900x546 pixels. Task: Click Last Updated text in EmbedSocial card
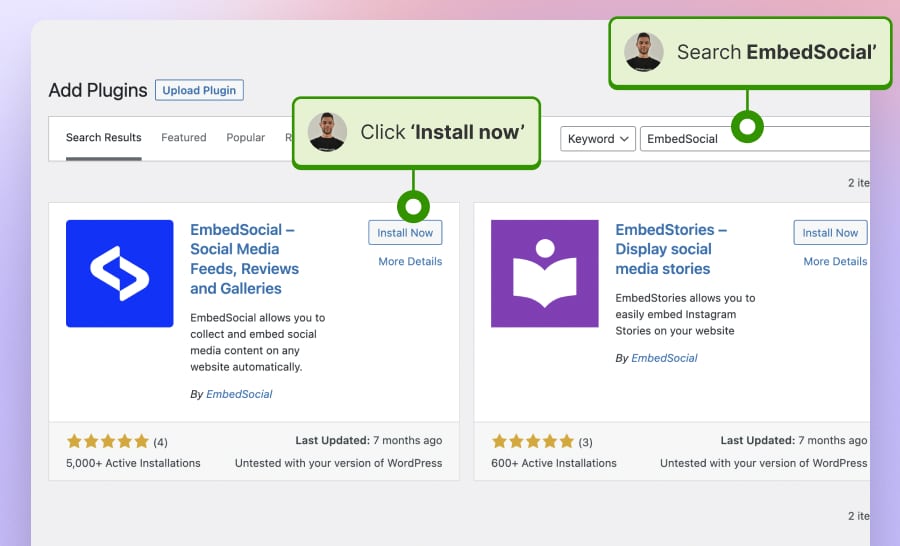pyautogui.click(x=368, y=440)
